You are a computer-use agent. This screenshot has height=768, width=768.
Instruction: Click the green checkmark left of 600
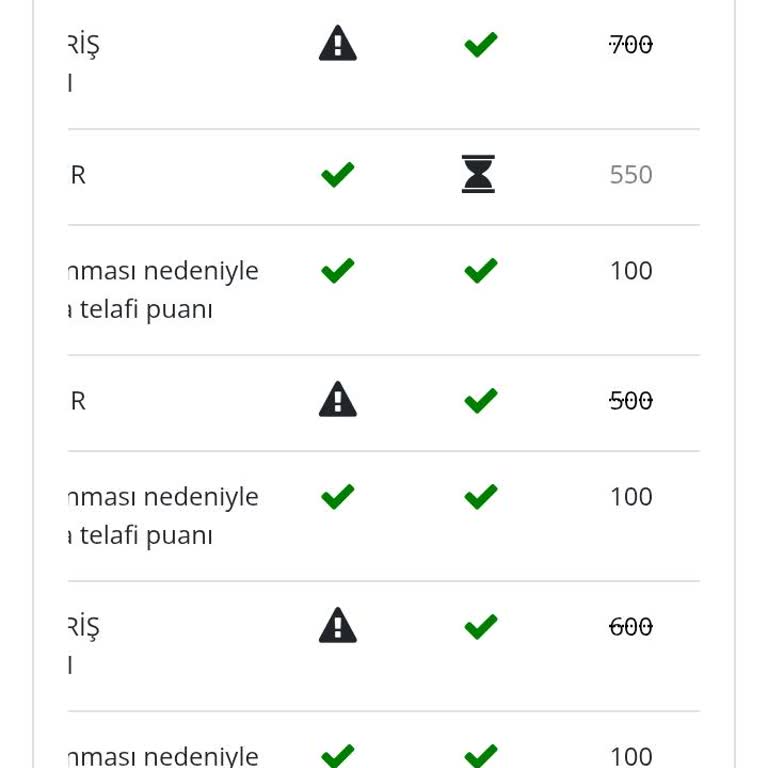pos(480,626)
